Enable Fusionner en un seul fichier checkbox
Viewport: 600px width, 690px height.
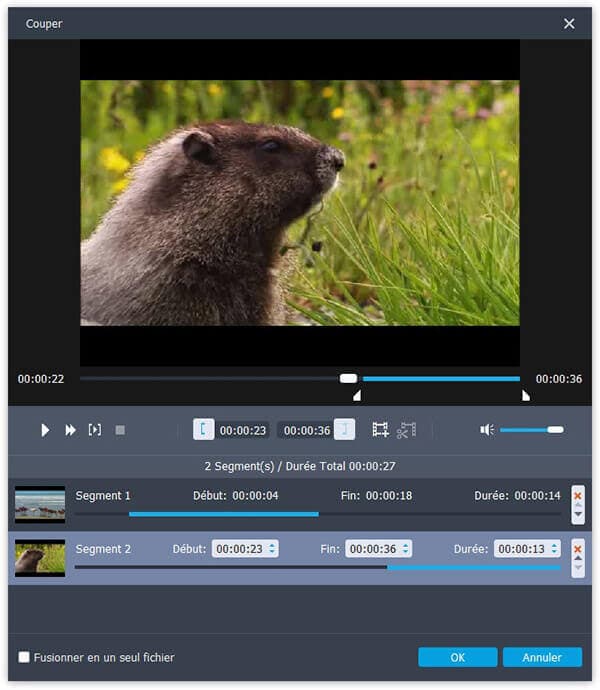[24, 657]
